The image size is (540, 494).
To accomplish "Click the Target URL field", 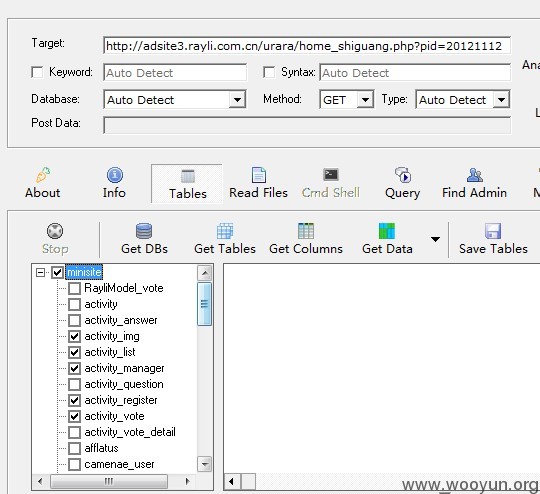I will point(307,45).
